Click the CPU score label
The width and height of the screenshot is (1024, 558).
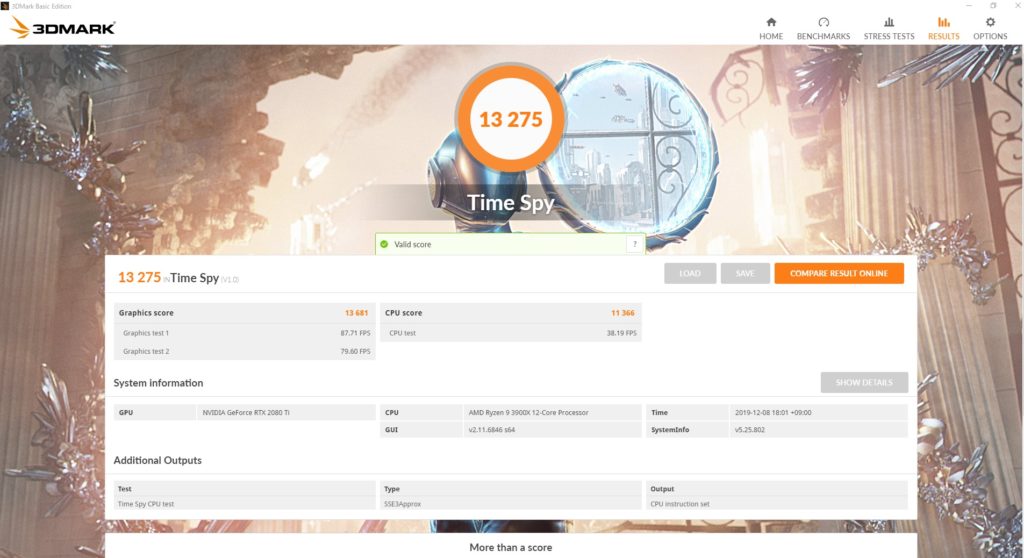point(404,313)
